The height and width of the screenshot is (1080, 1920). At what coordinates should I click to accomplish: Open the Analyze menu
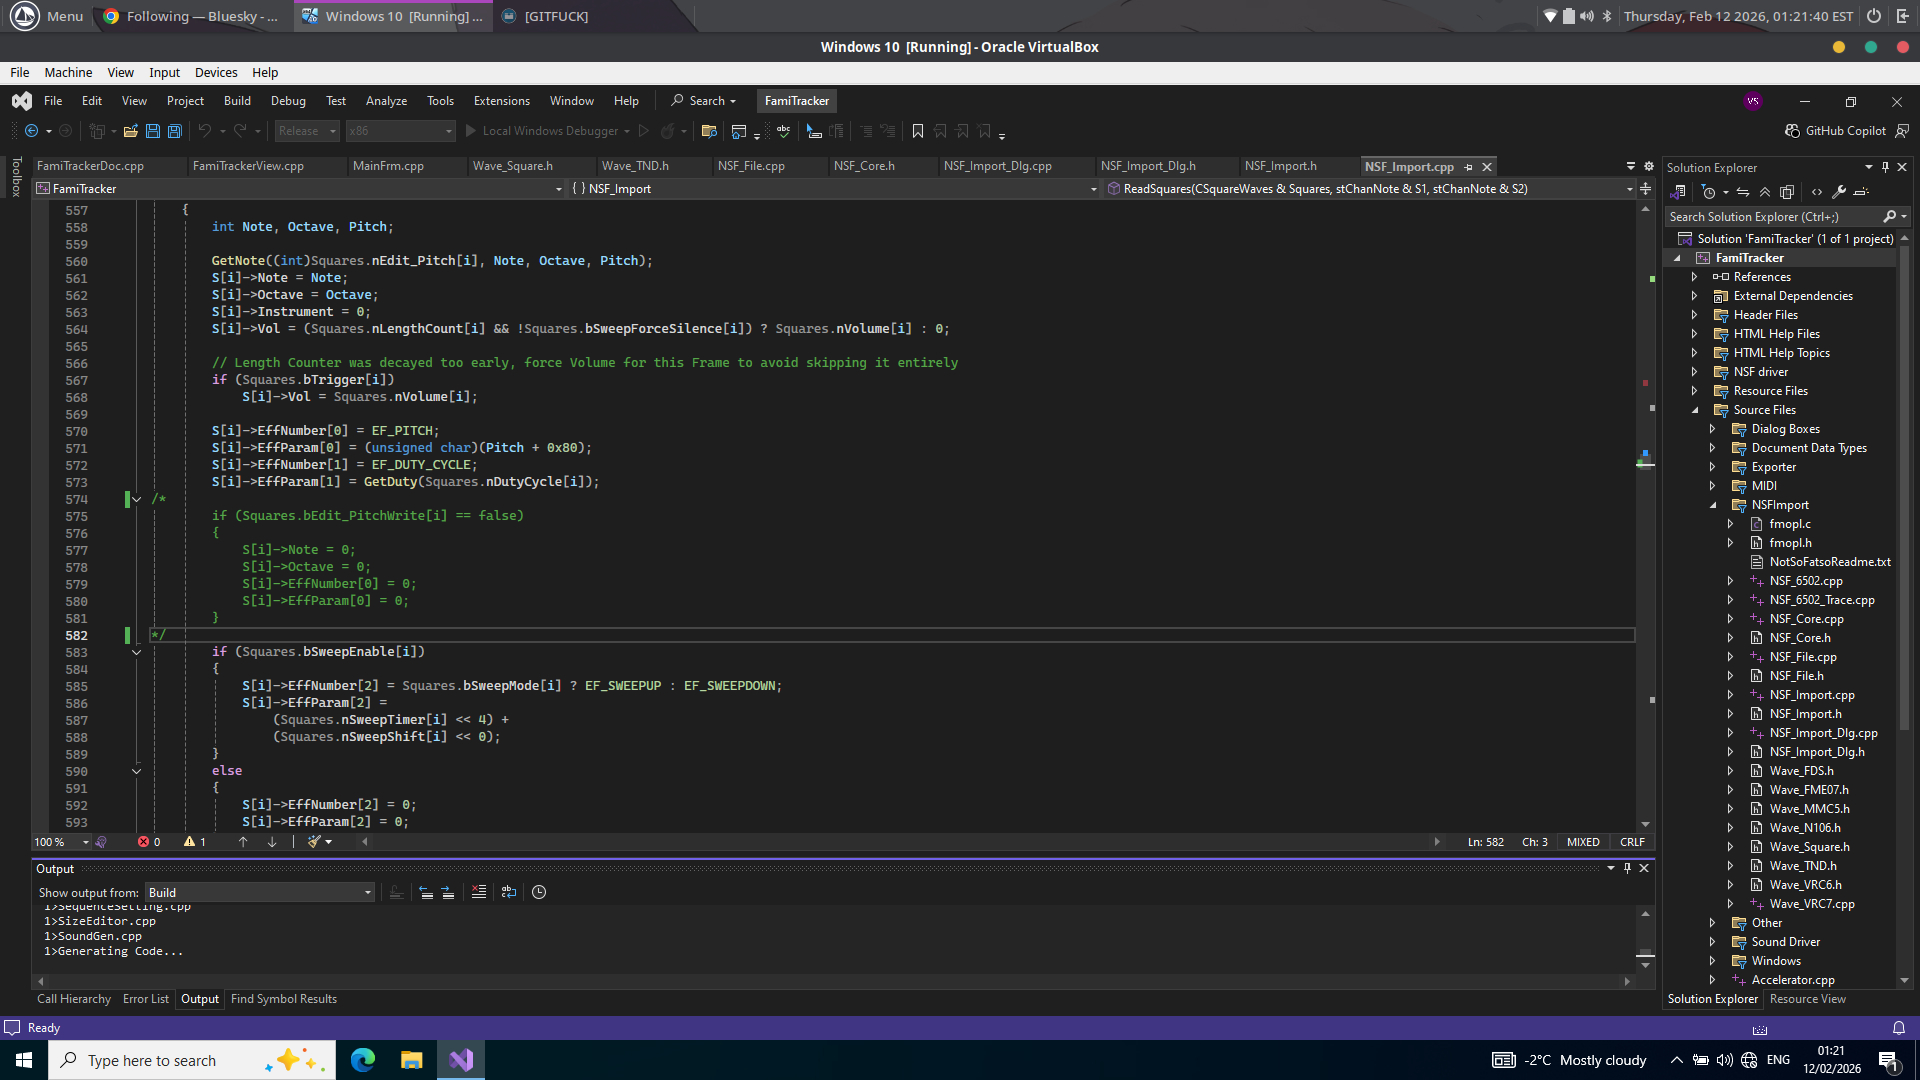[386, 101]
